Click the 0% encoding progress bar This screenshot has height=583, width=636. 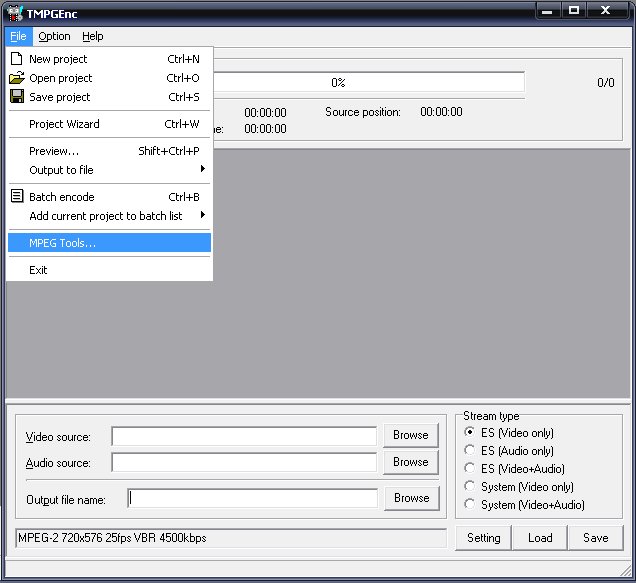click(369, 83)
